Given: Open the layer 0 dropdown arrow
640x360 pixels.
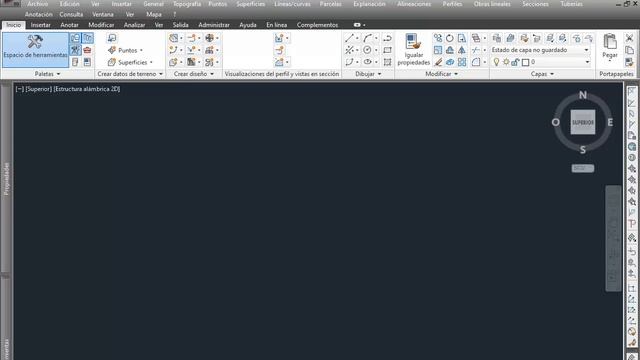Looking at the screenshot, I should tap(587, 62).
